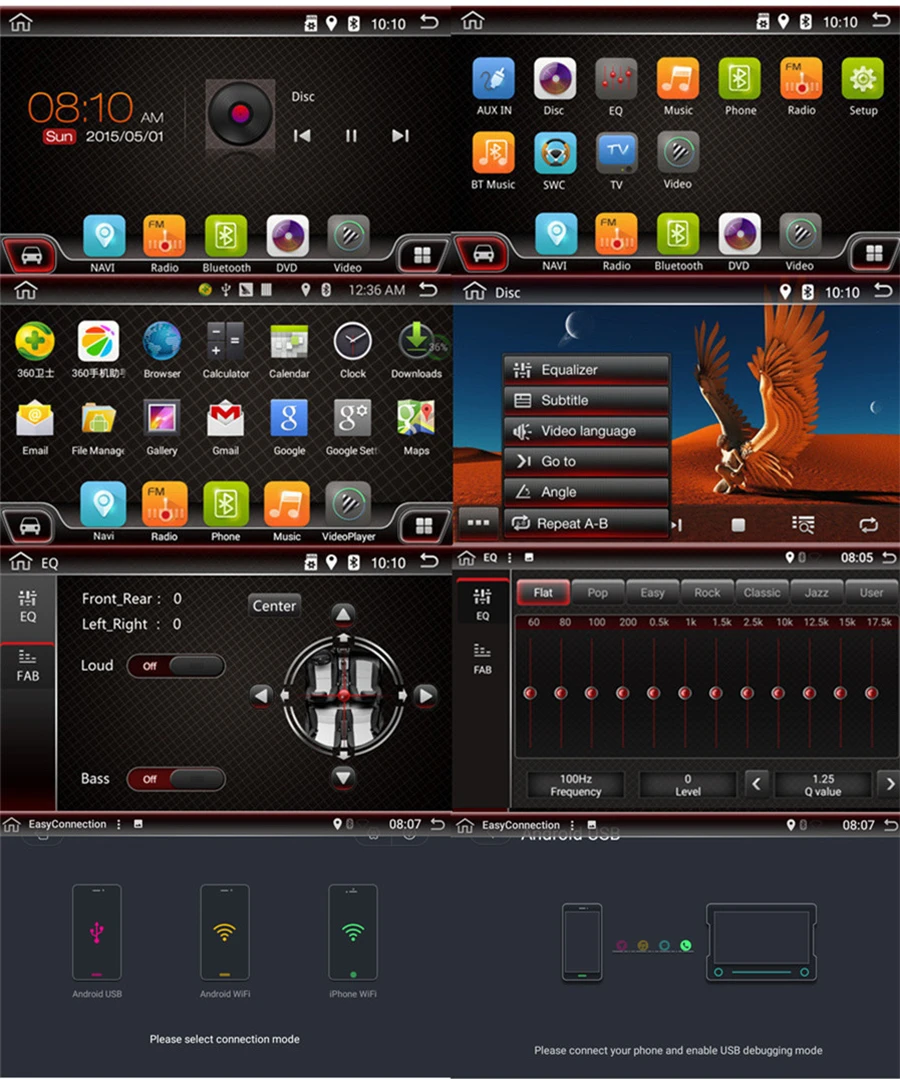Click the Center balance button

274,606
